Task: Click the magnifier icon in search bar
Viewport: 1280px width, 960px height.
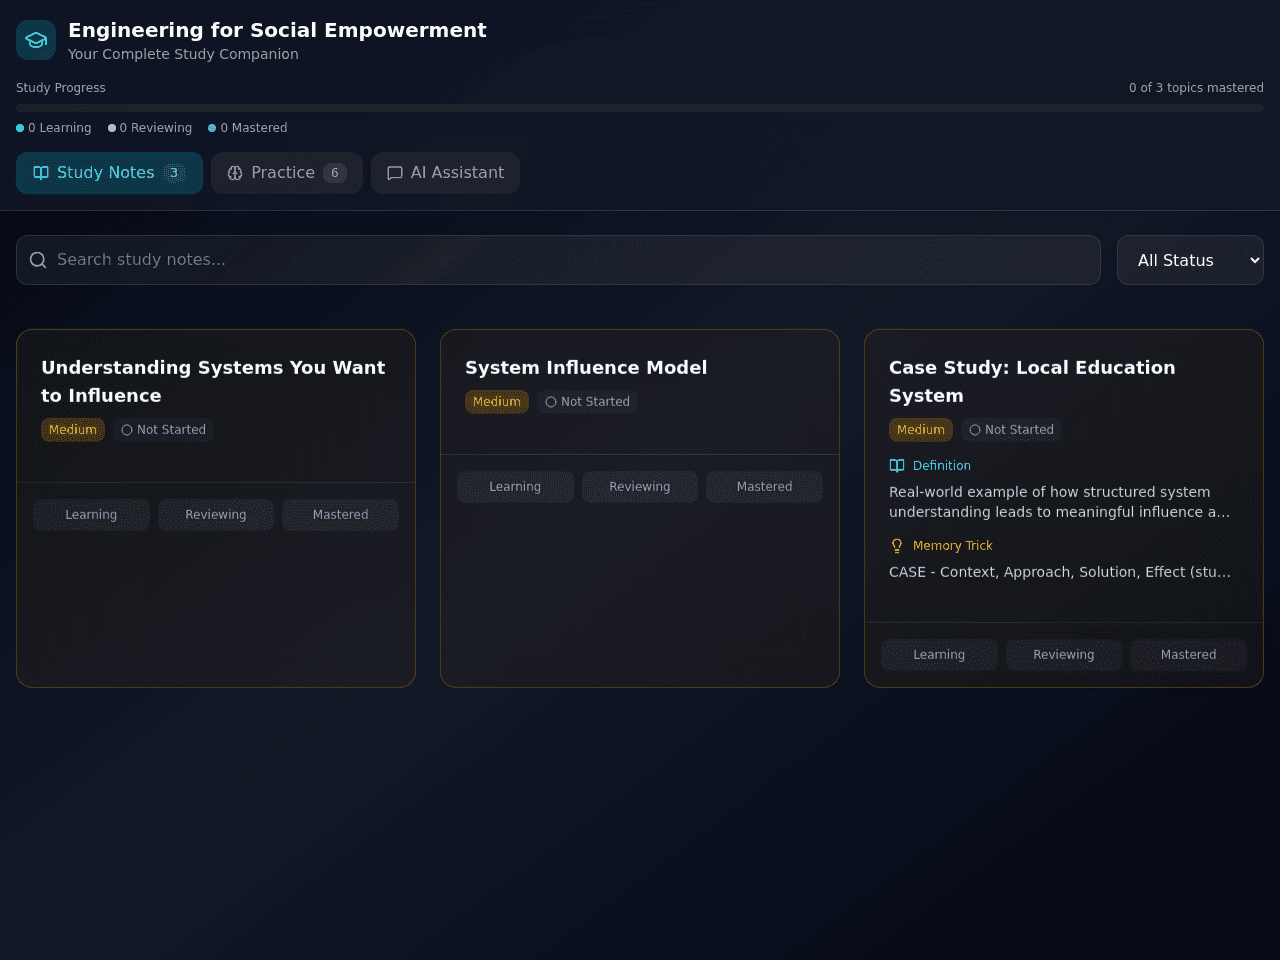Action: tap(38, 260)
